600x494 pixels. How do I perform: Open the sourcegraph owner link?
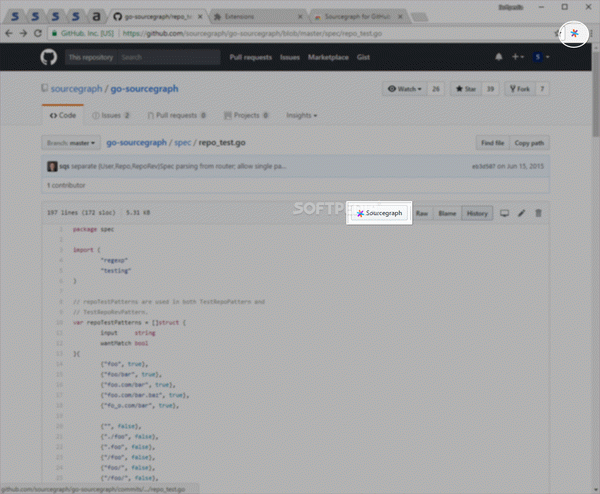click(77, 89)
